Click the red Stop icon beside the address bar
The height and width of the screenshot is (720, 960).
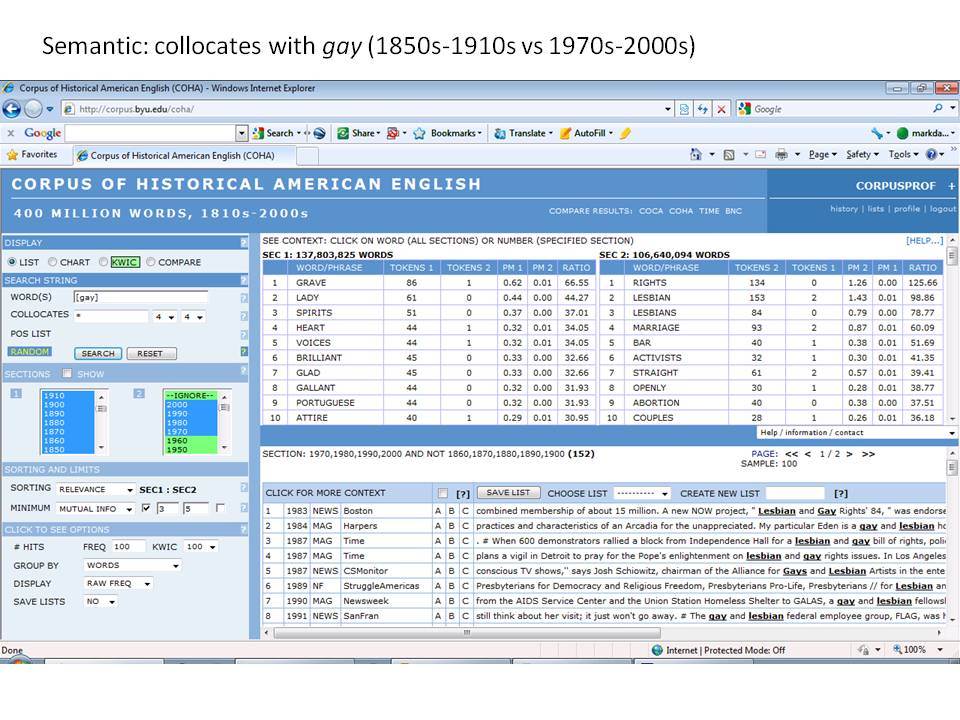tap(722, 109)
